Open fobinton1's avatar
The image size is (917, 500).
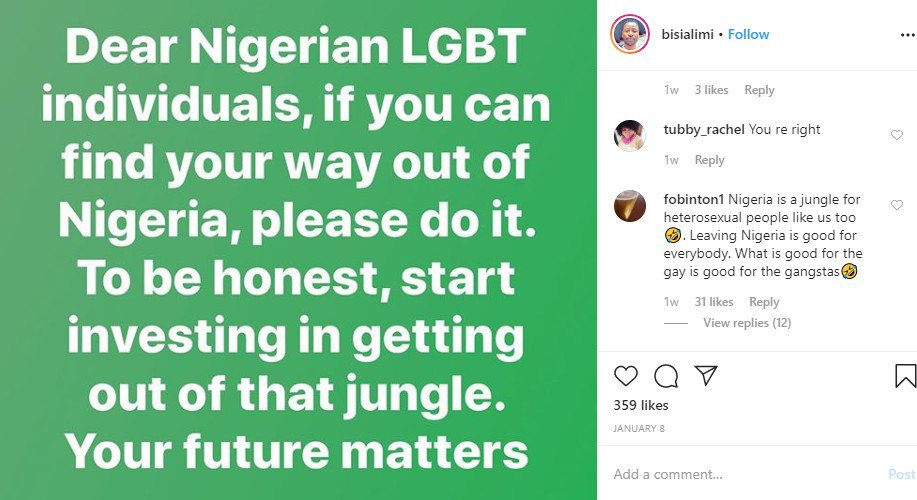pos(630,205)
